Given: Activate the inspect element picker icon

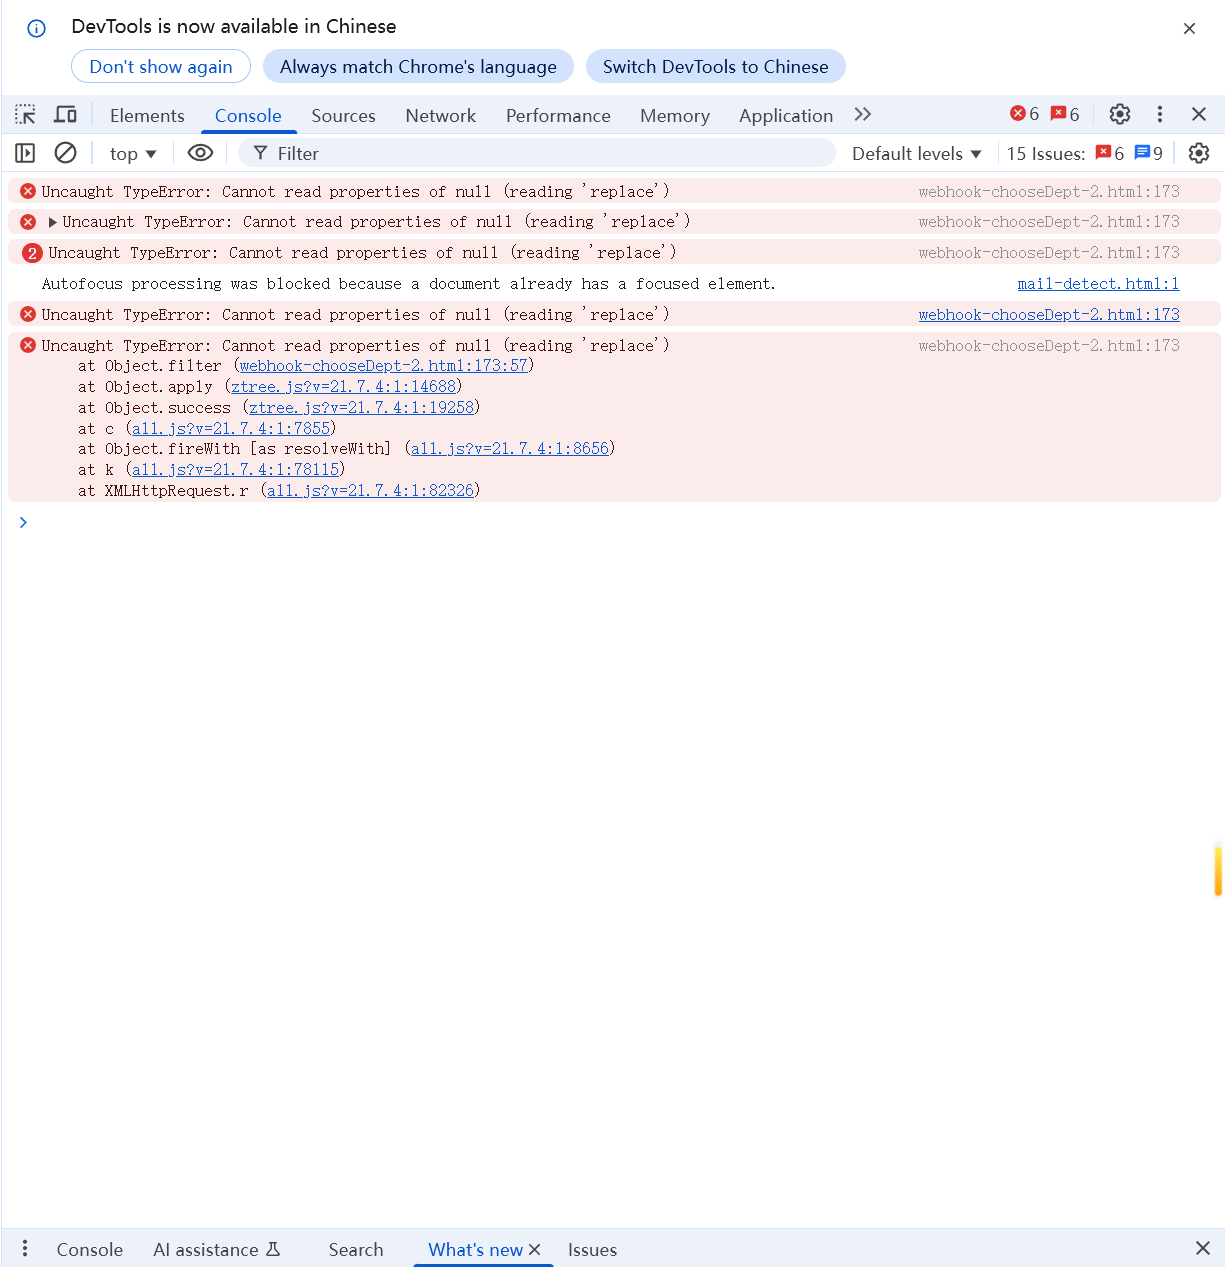Looking at the screenshot, I should coord(26,115).
